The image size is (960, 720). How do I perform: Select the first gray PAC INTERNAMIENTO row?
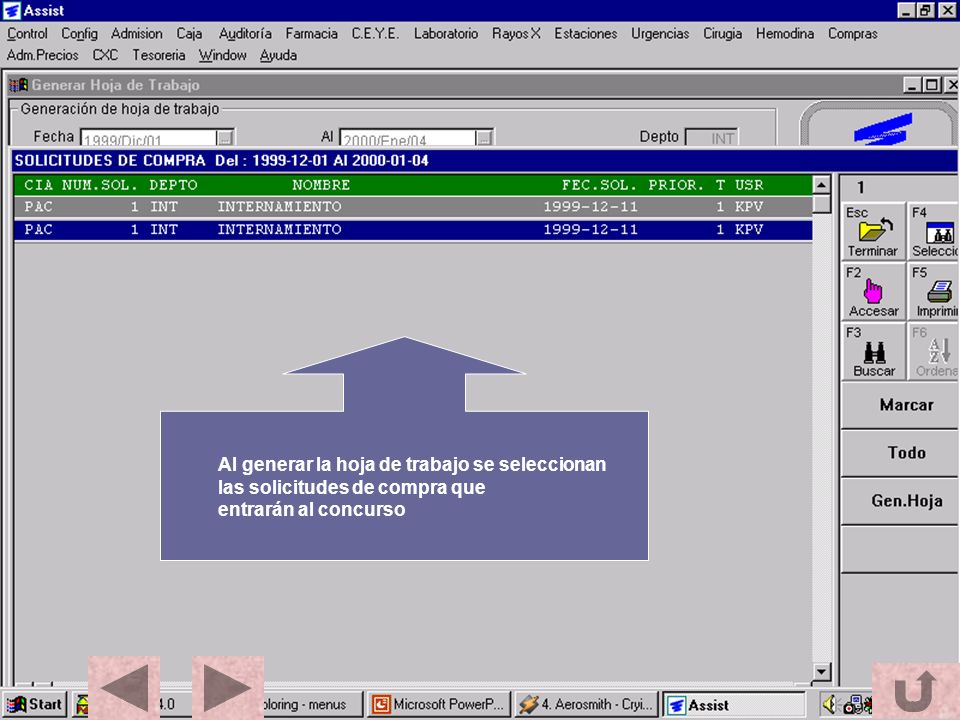[413, 207]
